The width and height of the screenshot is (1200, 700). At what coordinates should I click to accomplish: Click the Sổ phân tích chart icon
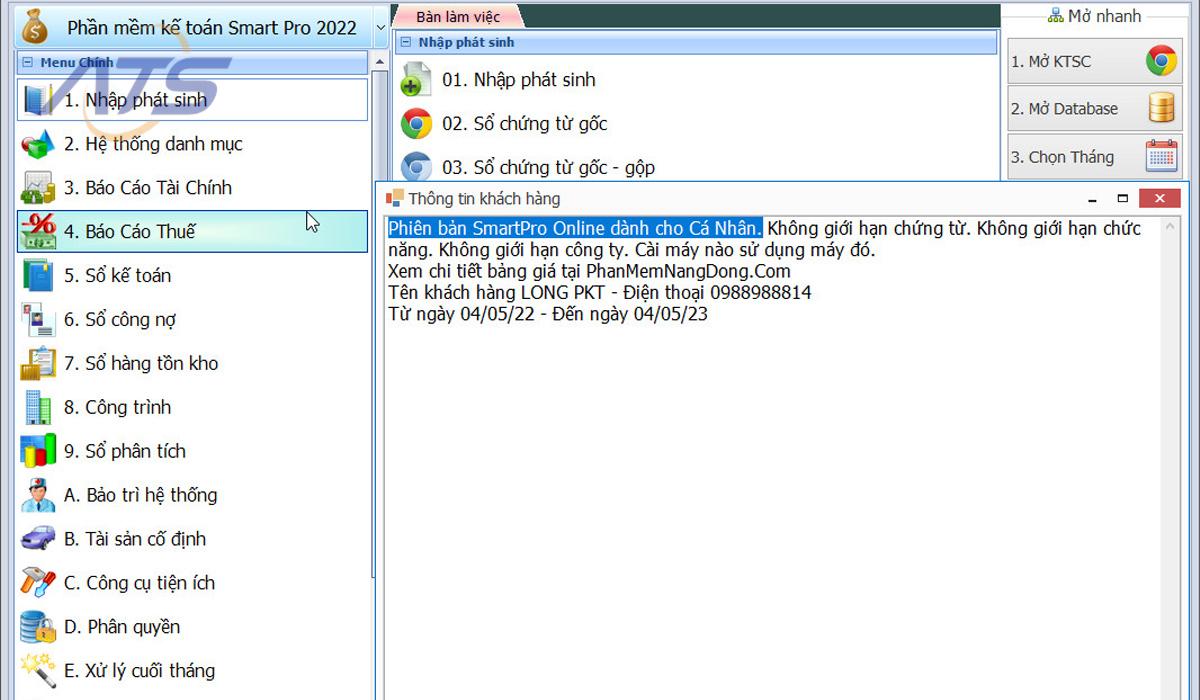[x=38, y=452]
